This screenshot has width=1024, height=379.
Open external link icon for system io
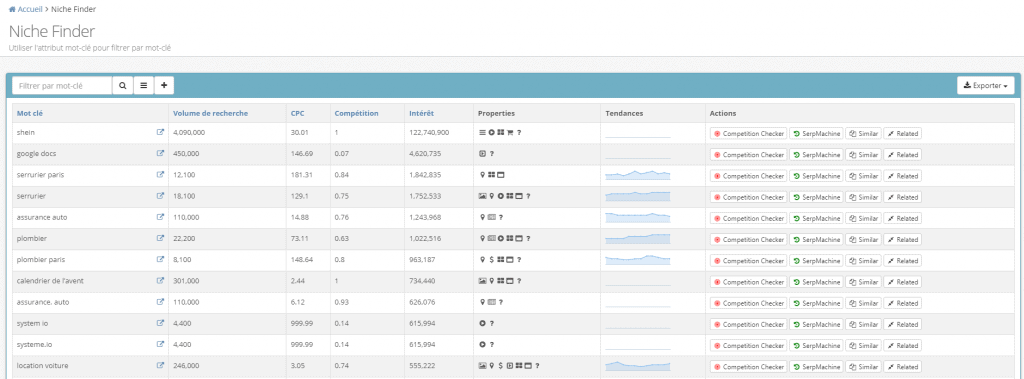click(x=160, y=323)
